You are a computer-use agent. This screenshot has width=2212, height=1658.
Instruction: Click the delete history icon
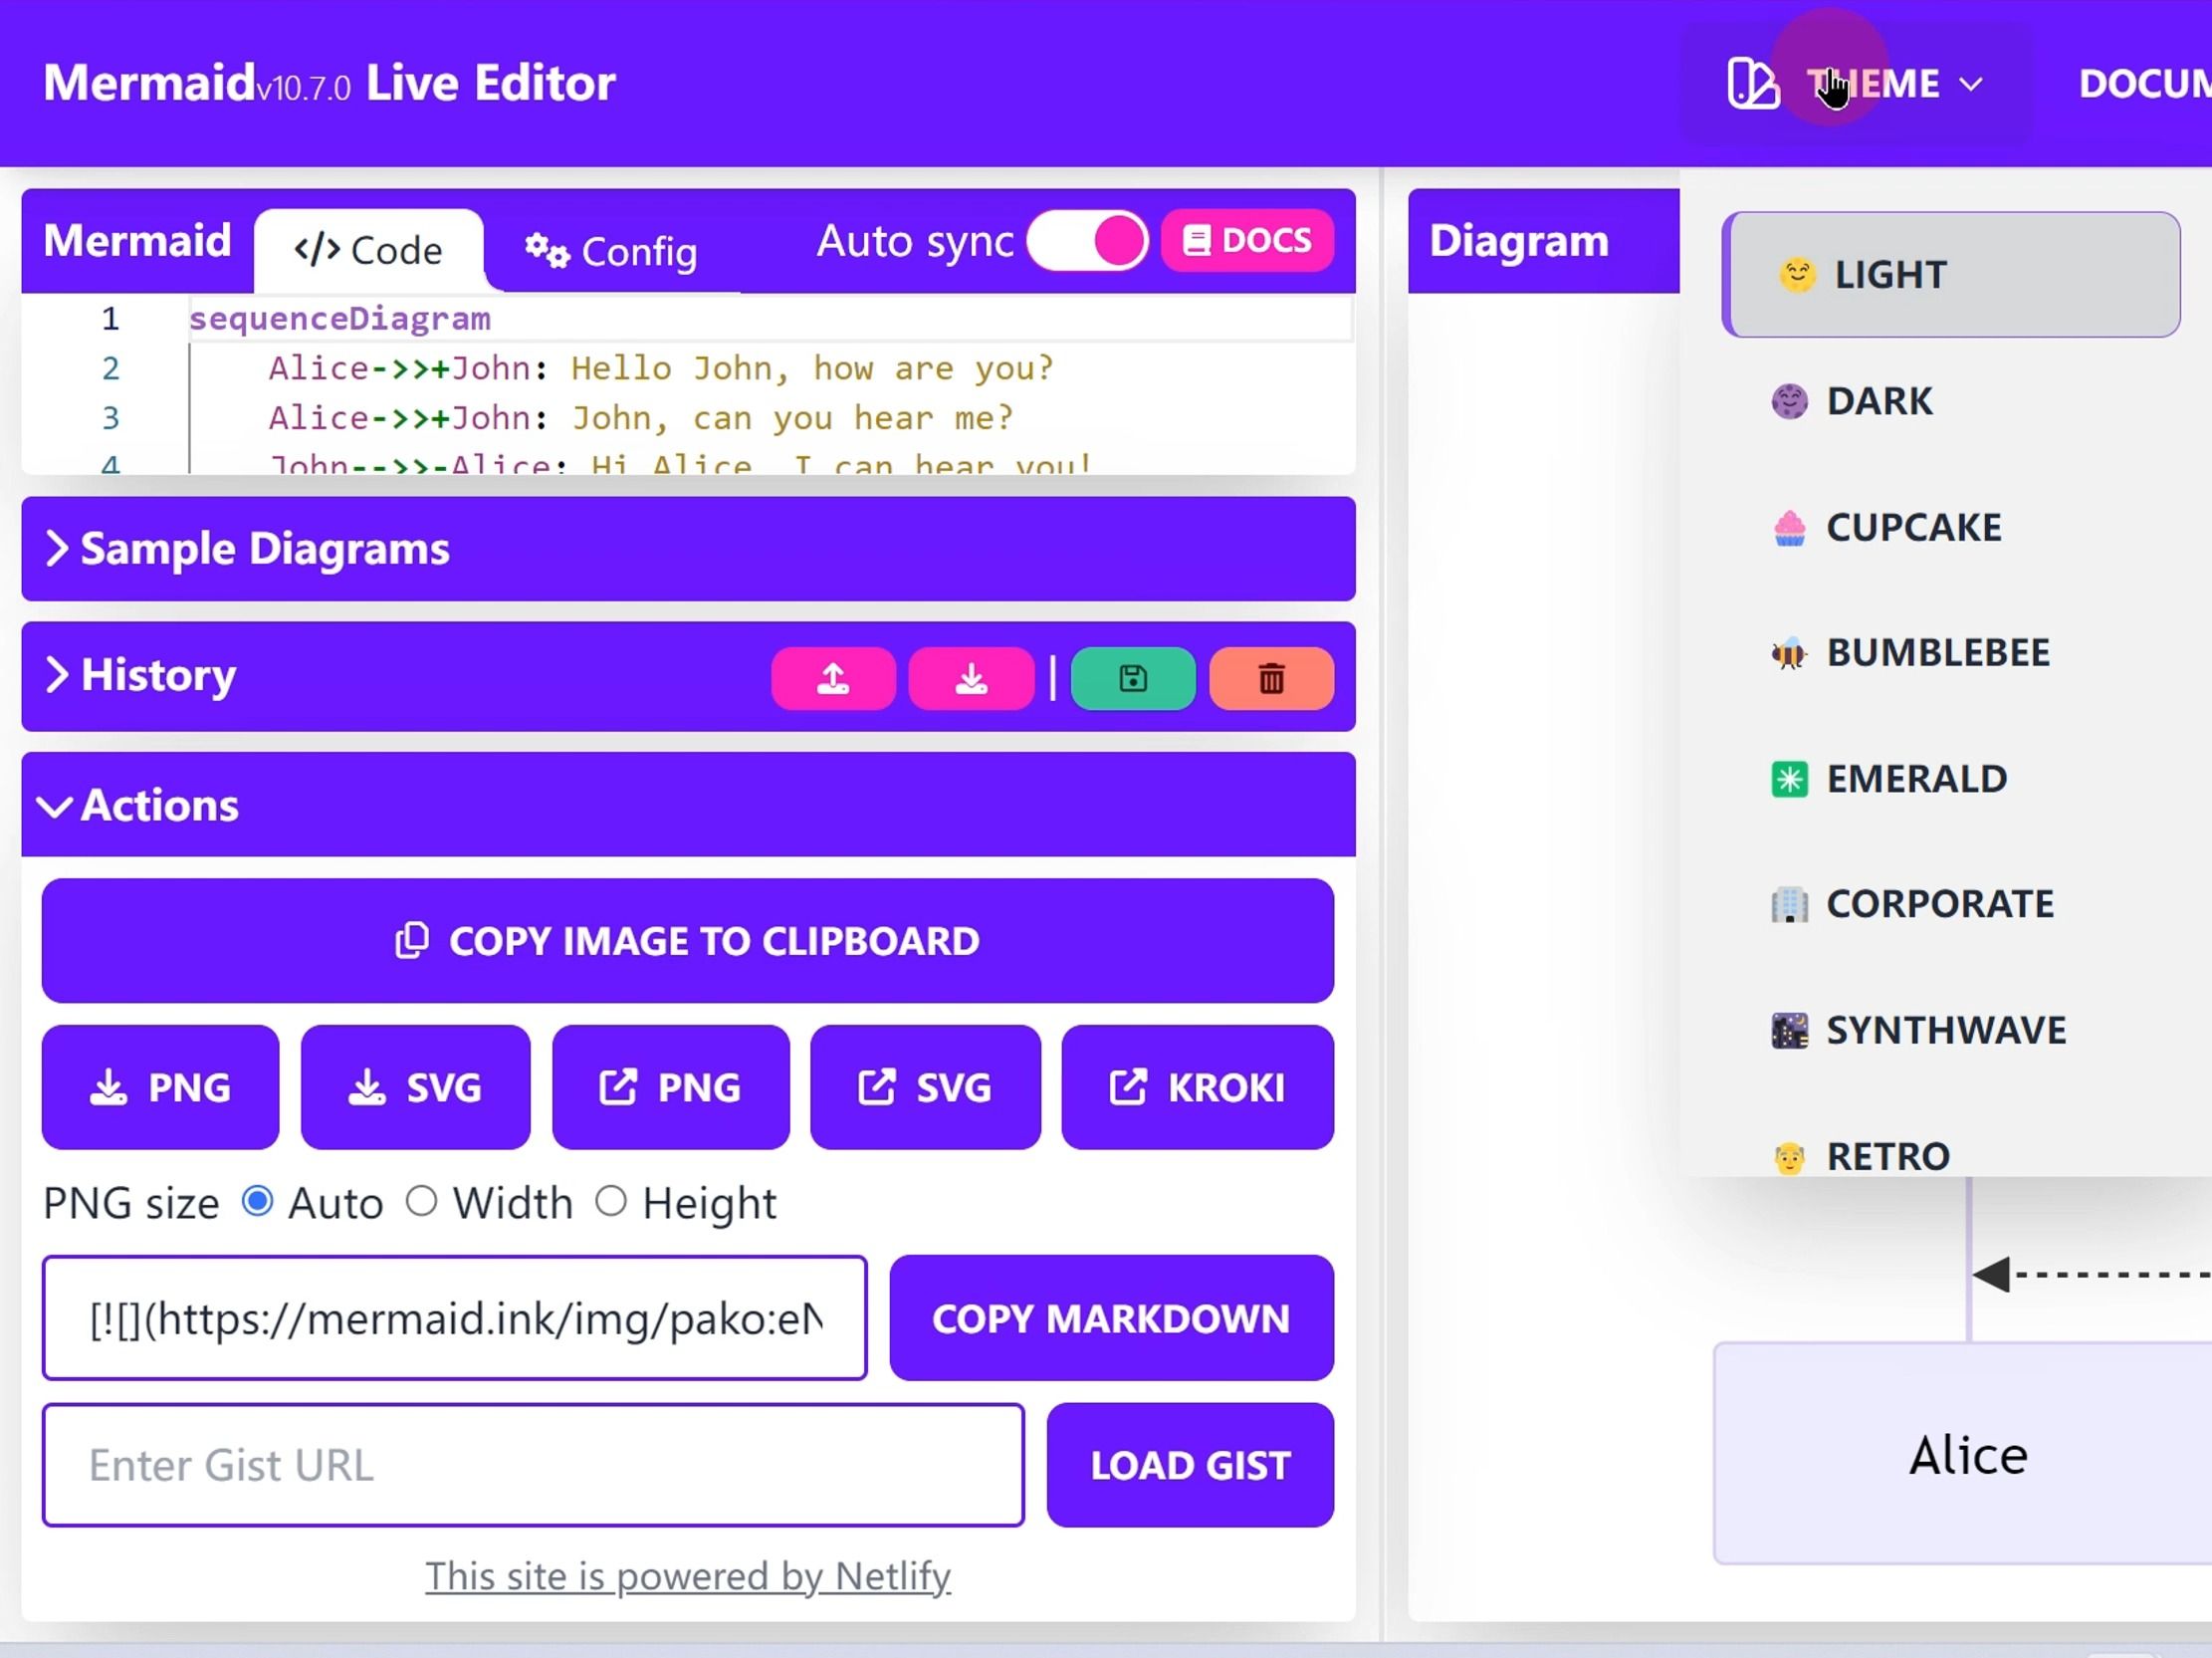1270,677
